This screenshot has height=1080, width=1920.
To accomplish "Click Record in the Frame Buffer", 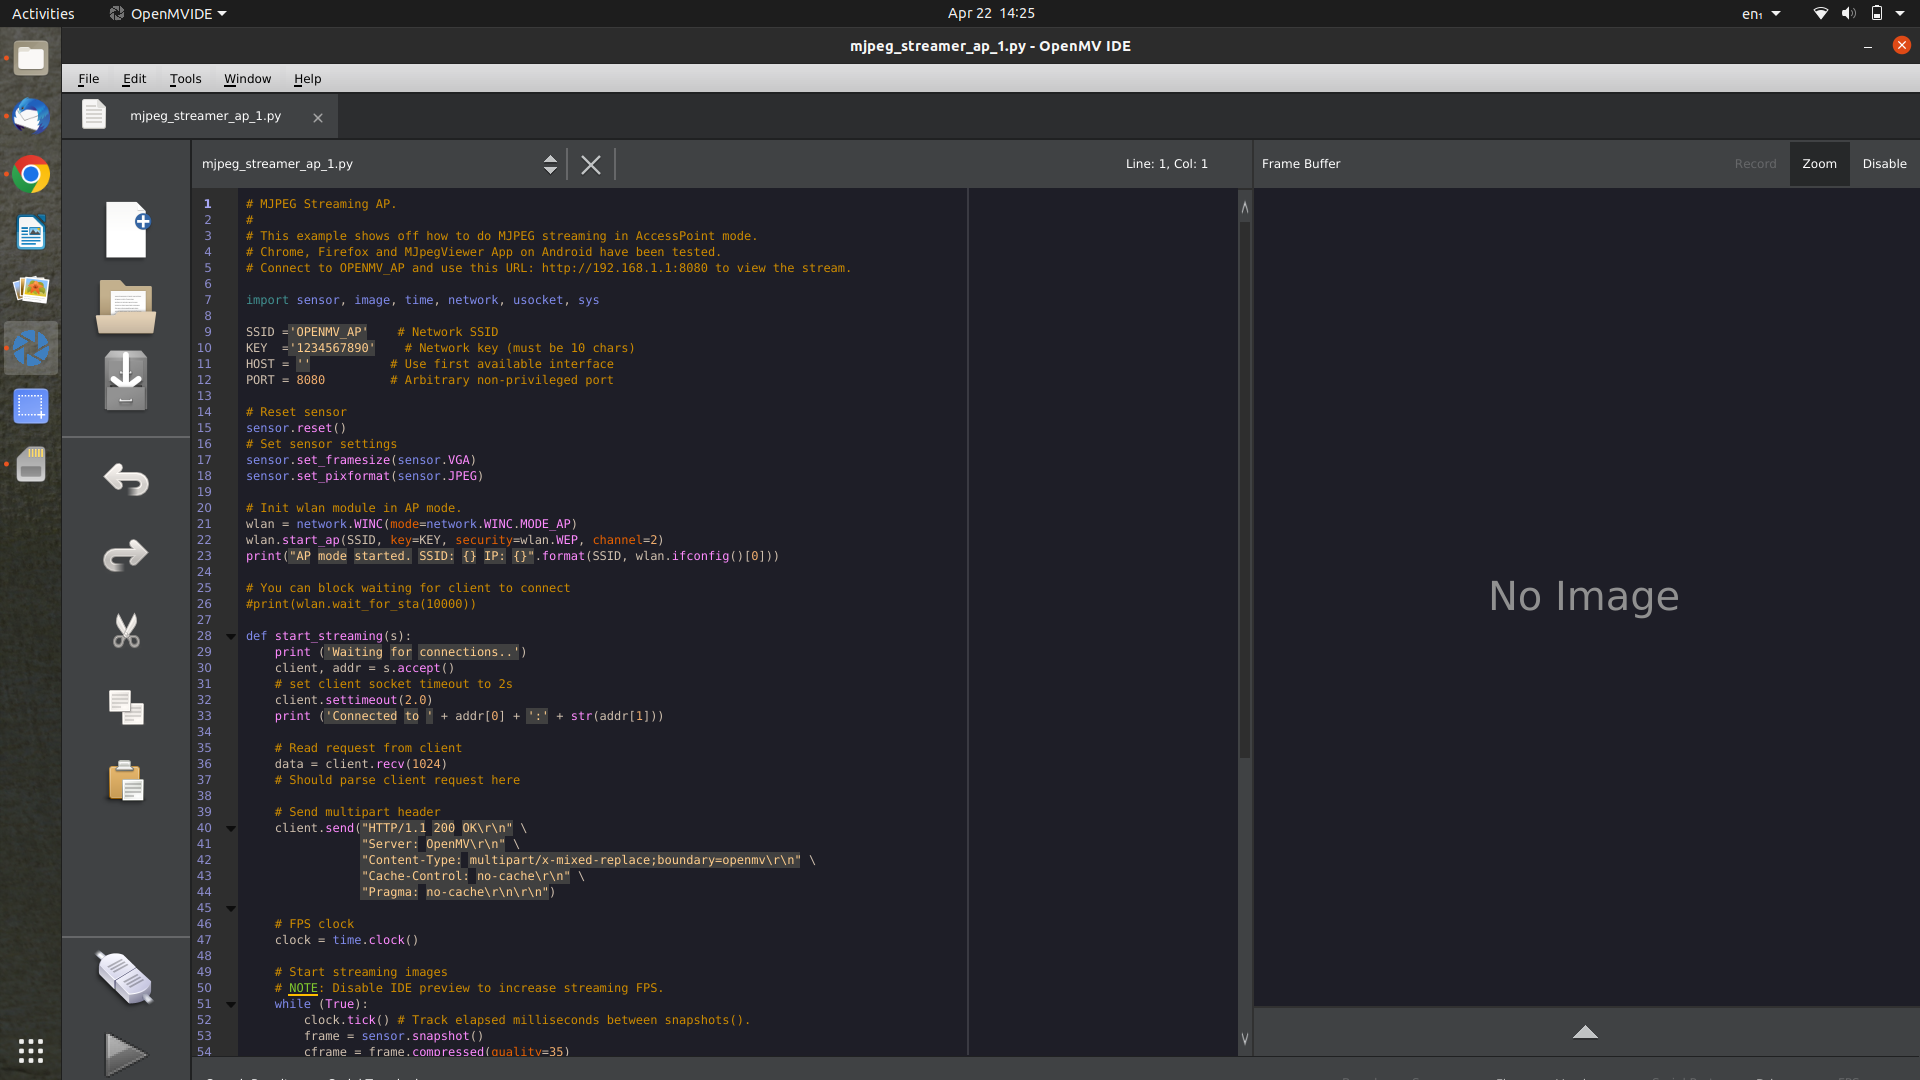I will coord(1756,163).
